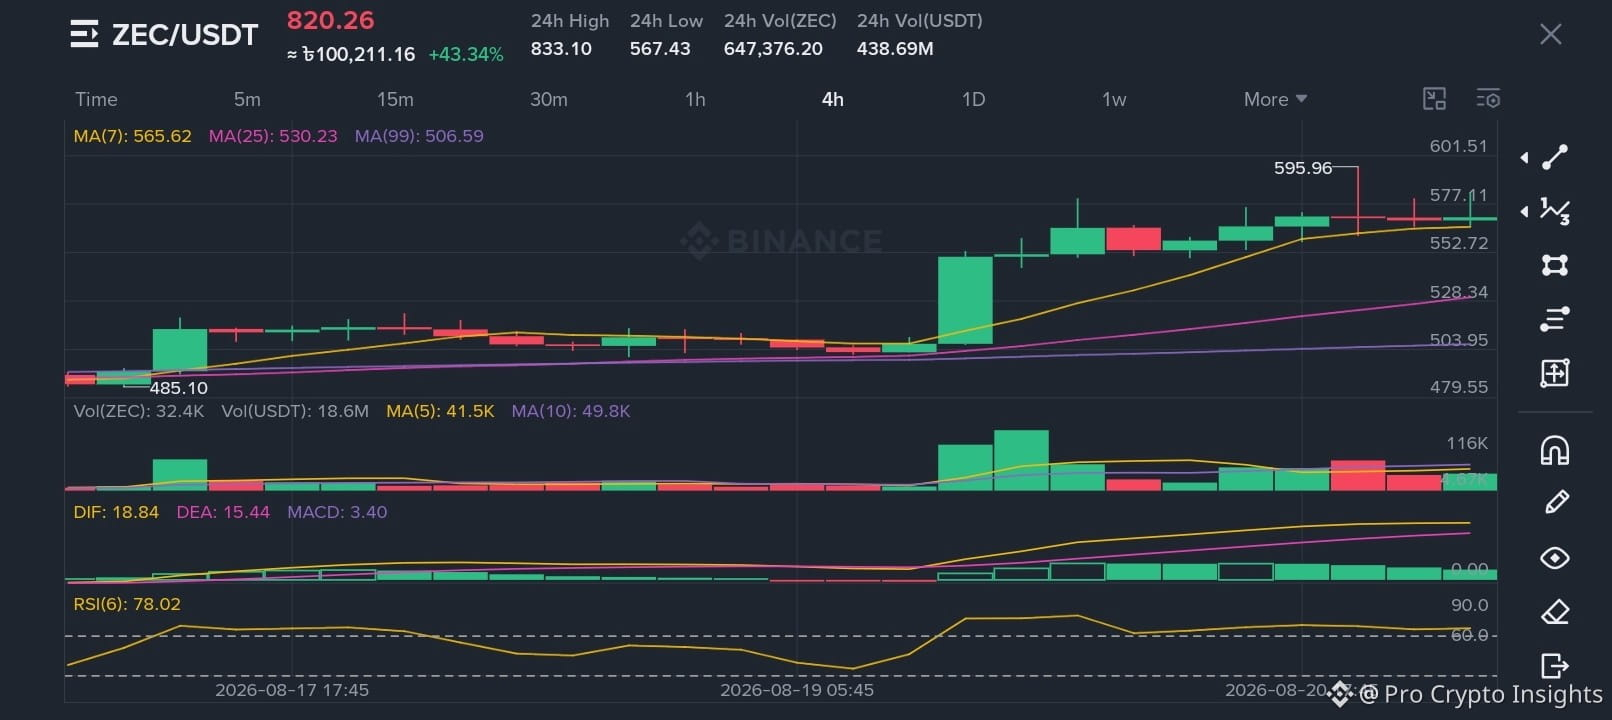Expand the More intervals dropdown
The width and height of the screenshot is (1612, 720).
click(1275, 99)
